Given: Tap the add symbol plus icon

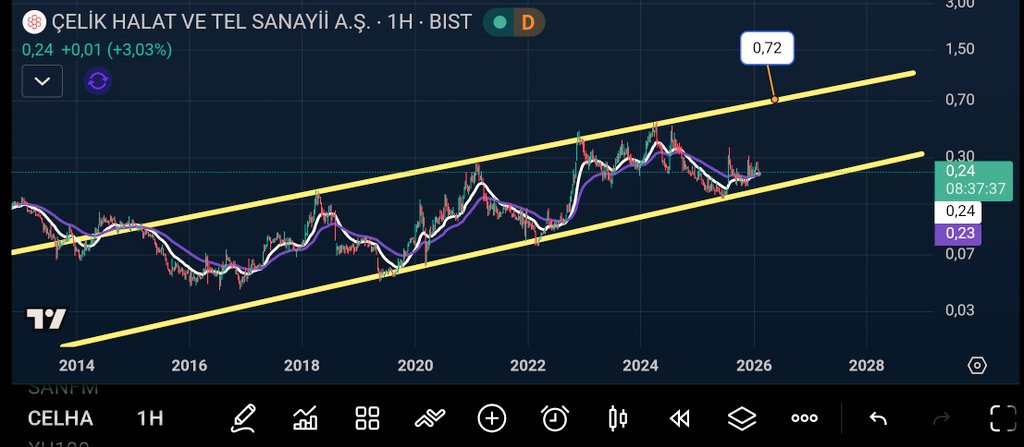Looking at the screenshot, I should click(492, 418).
